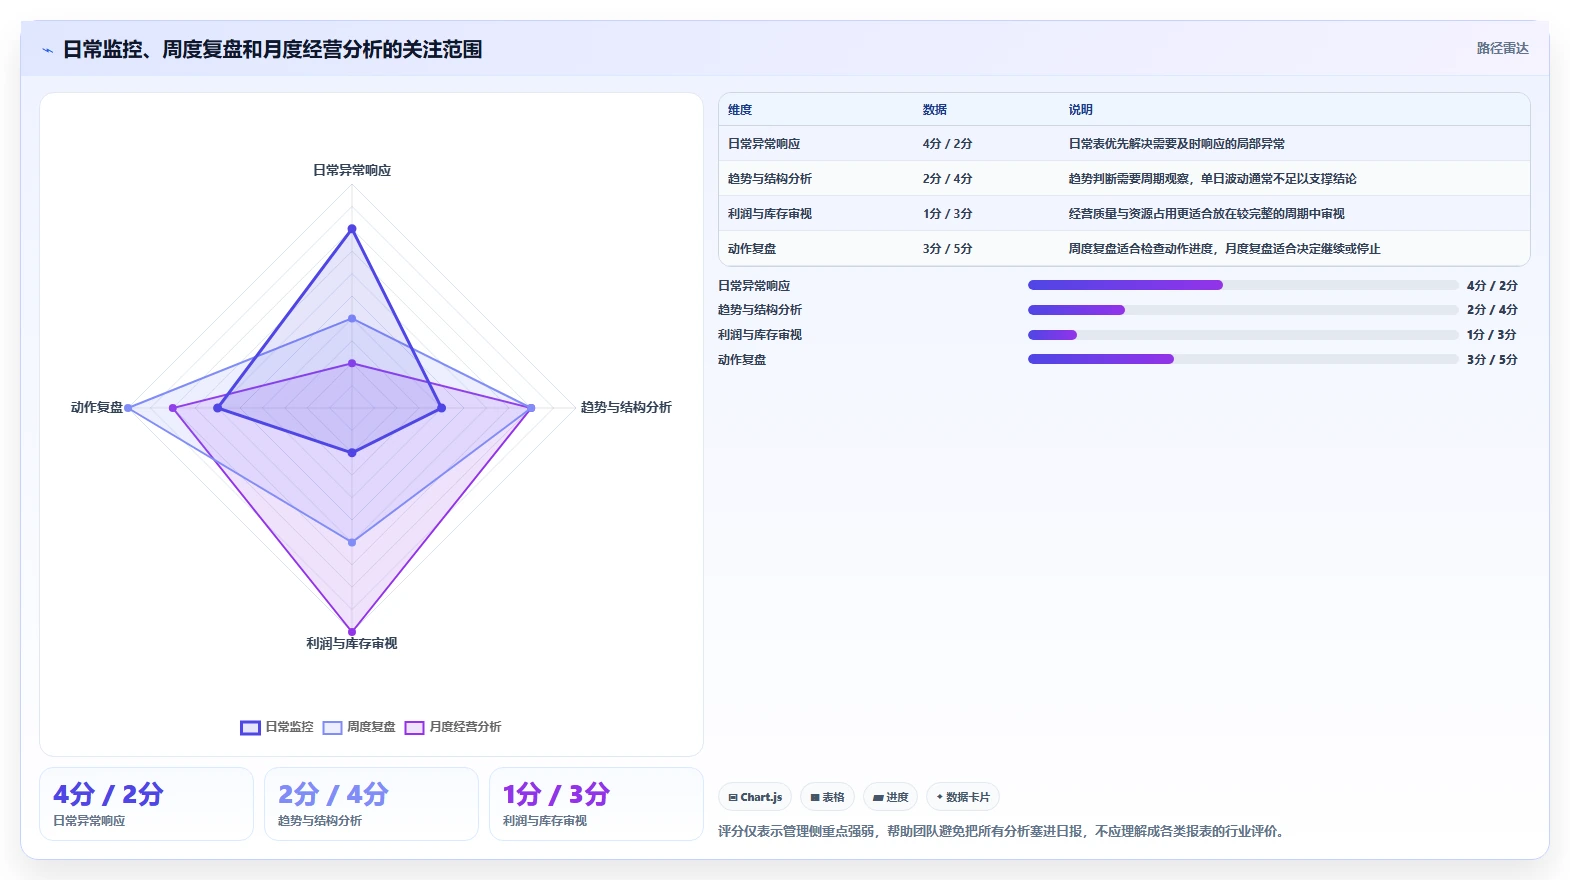Image resolution: width=1570 pixels, height=880 pixels.
Task: Open the 4分 / 2分 日常异常响应 data card
Action: click(146, 804)
